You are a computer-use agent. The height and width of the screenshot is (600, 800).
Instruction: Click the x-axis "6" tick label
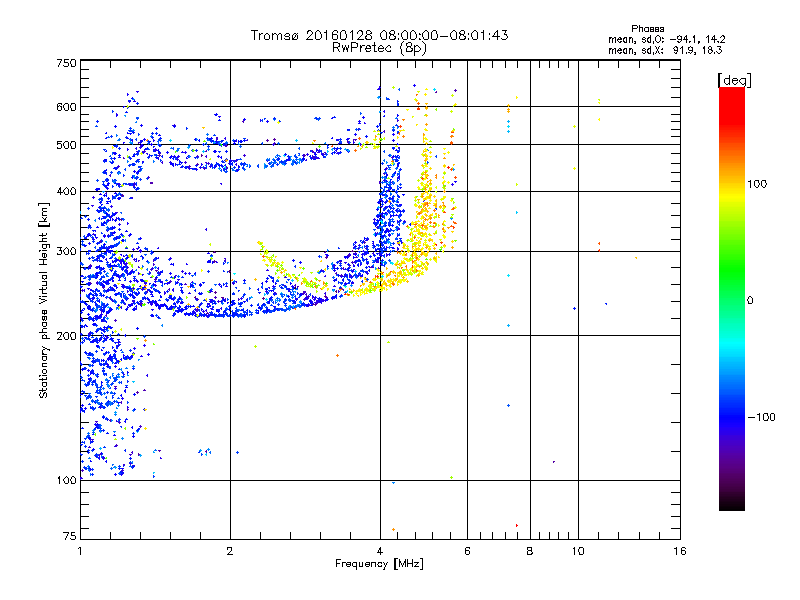click(467, 551)
